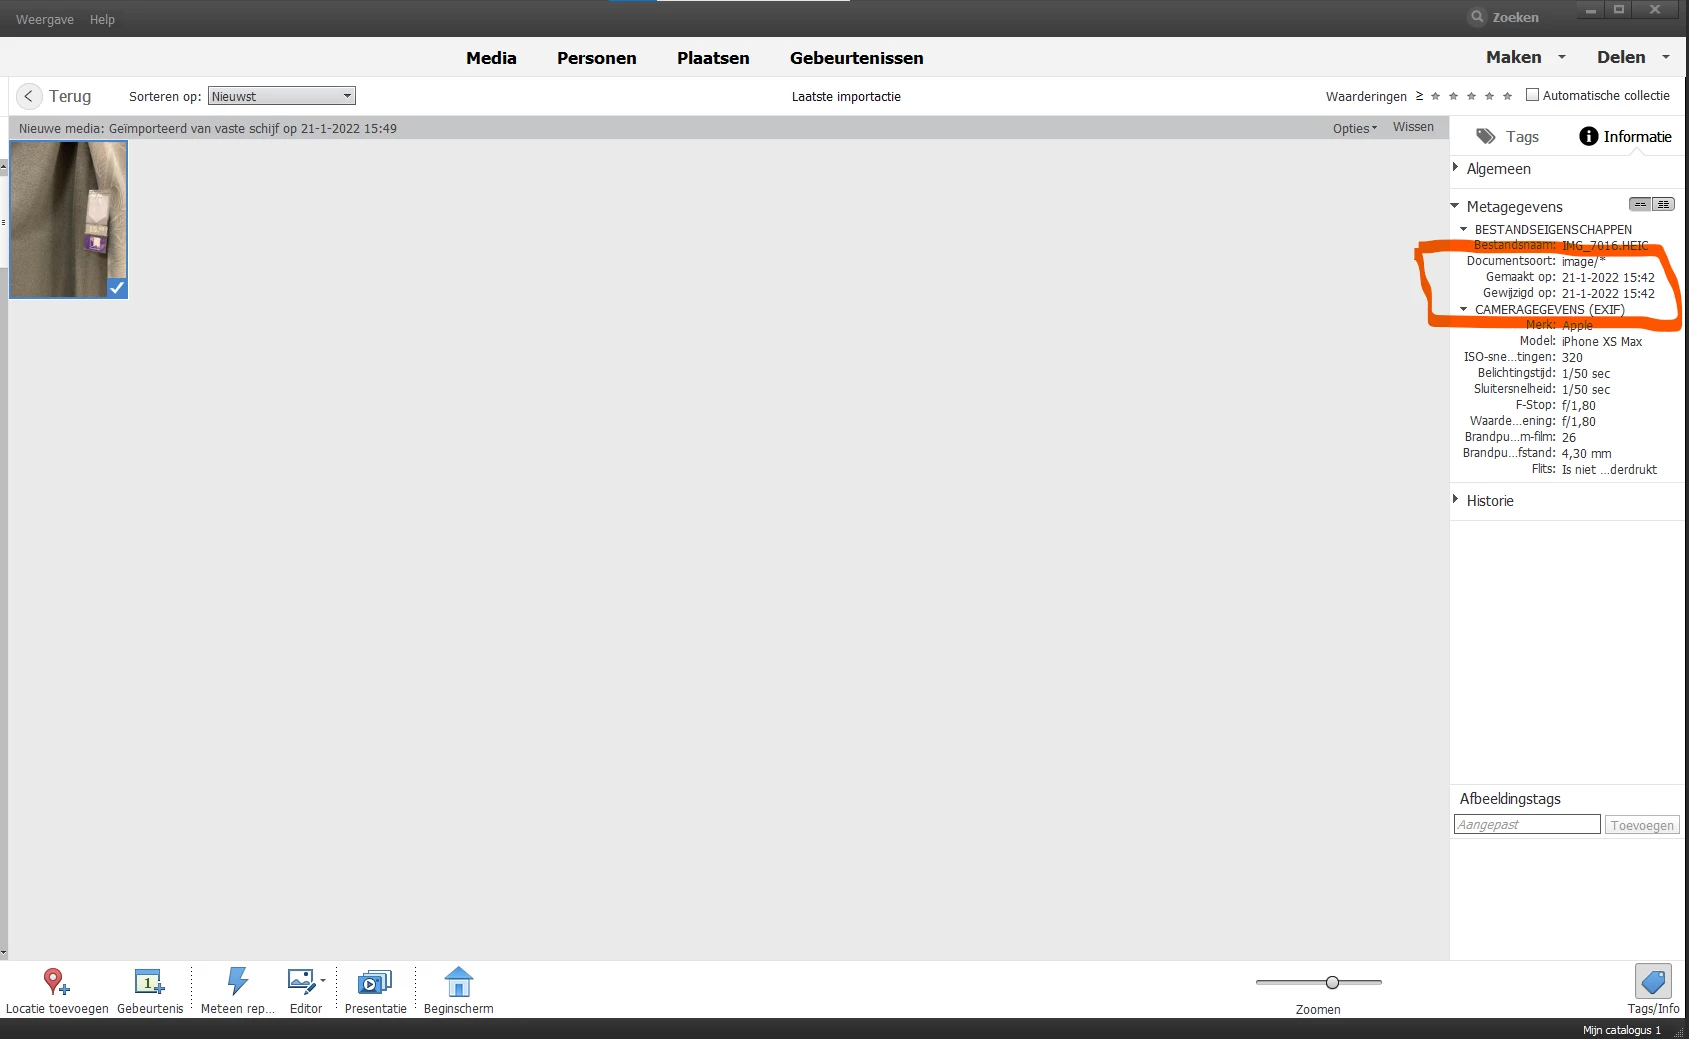
Task: Expand the Historie section
Action: (1456, 500)
